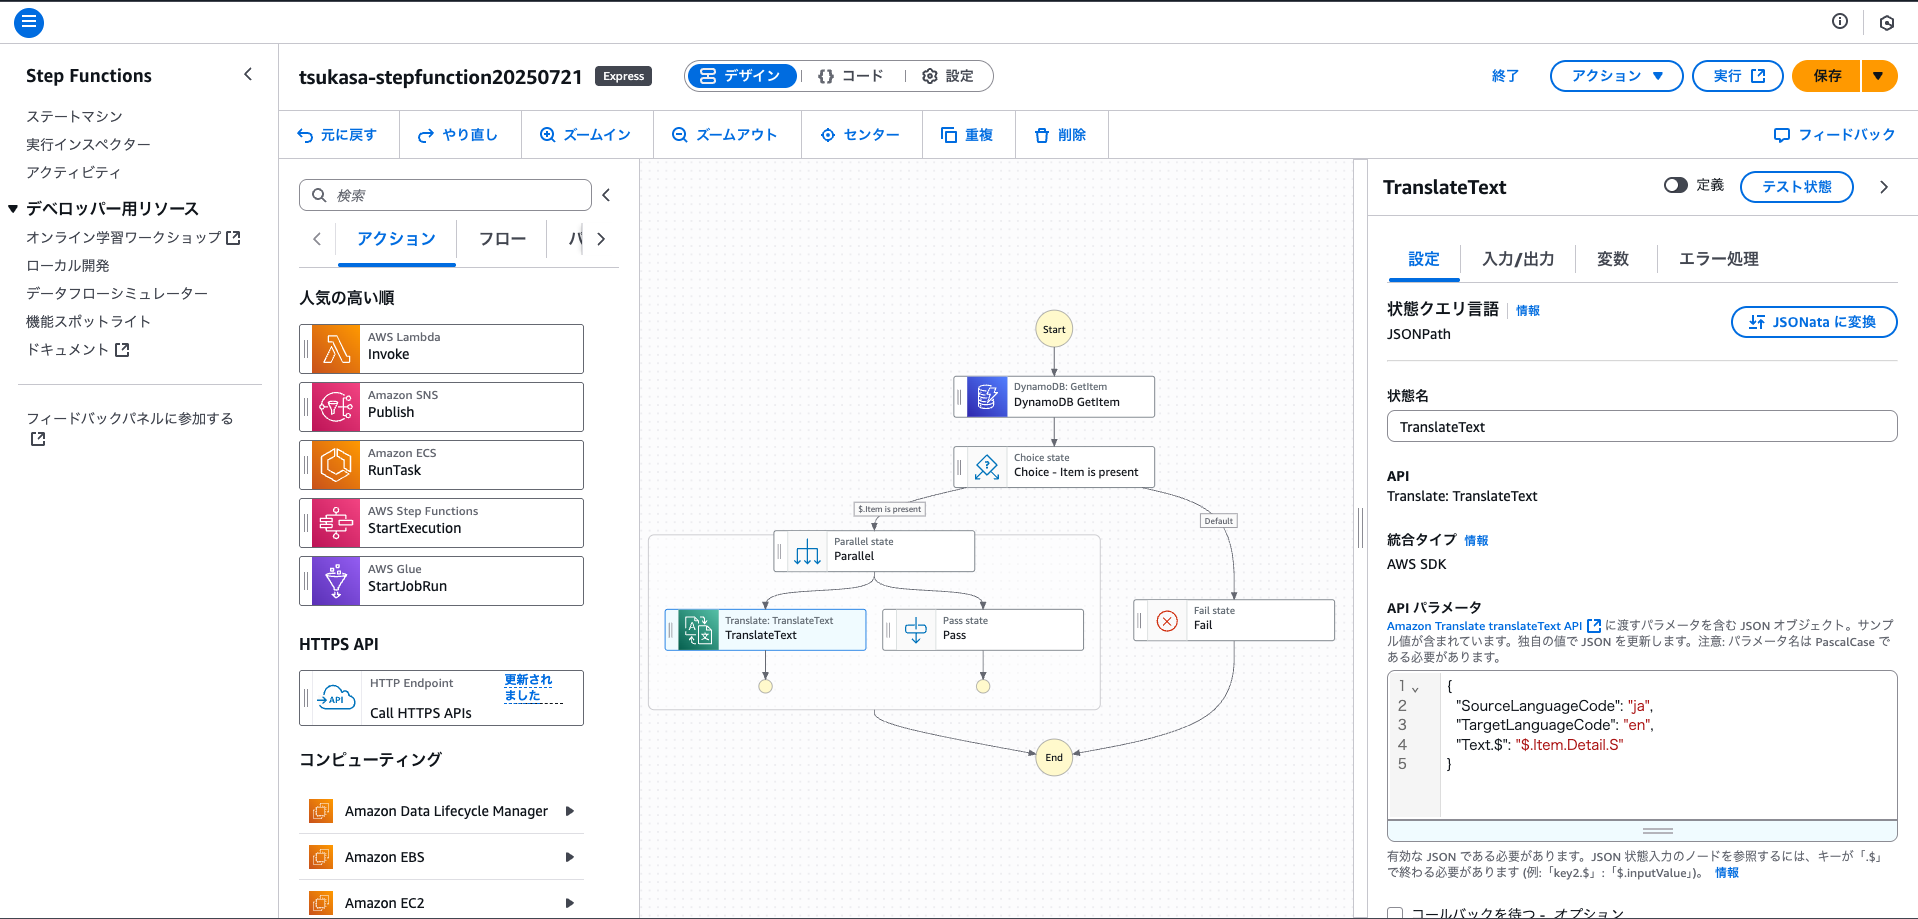Open アクティビティ in the sidebar

pyautogui.click(x=73, y=172)
